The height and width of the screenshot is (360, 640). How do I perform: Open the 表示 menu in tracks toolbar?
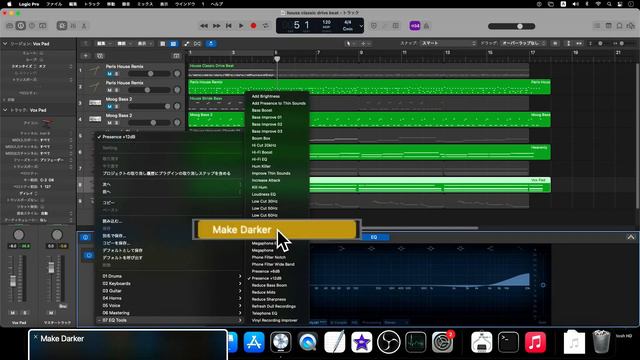[x=144, y=43]
